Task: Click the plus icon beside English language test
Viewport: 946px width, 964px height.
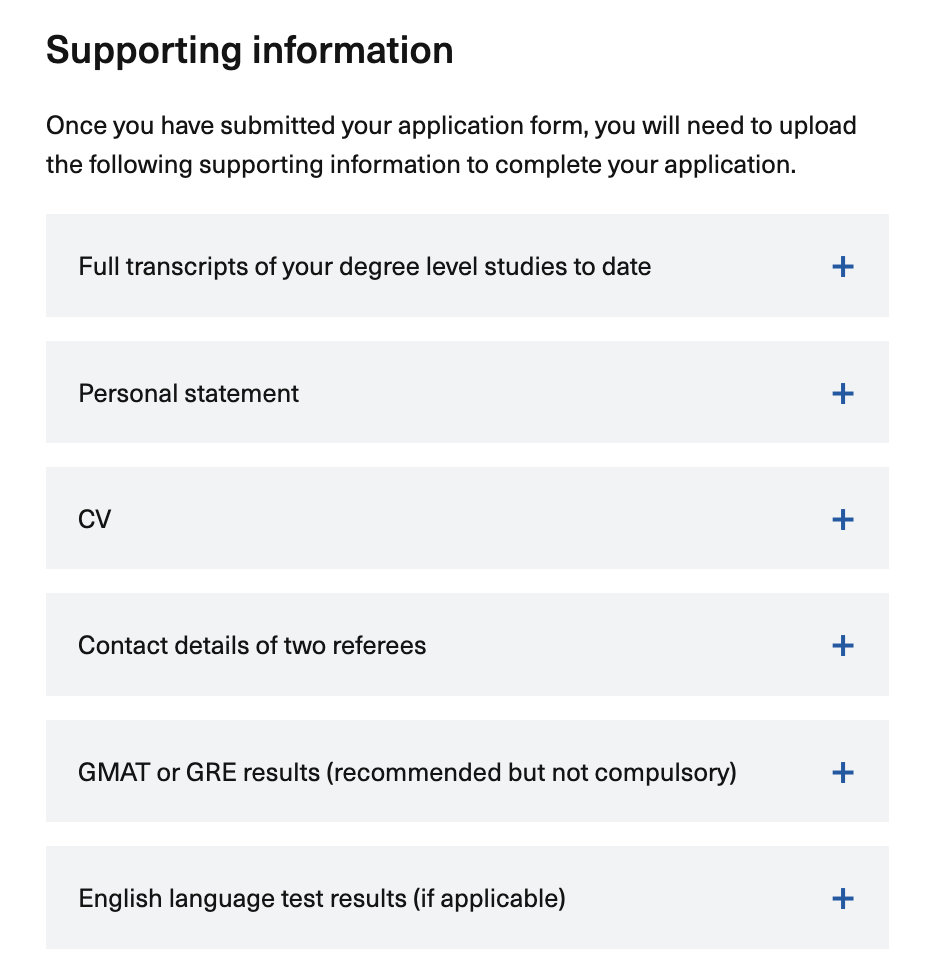Action: pyautogui.click(x=843, y=898)
